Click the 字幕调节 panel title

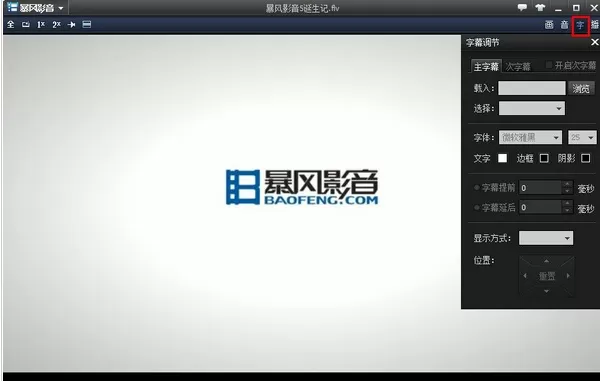[483, 42]
